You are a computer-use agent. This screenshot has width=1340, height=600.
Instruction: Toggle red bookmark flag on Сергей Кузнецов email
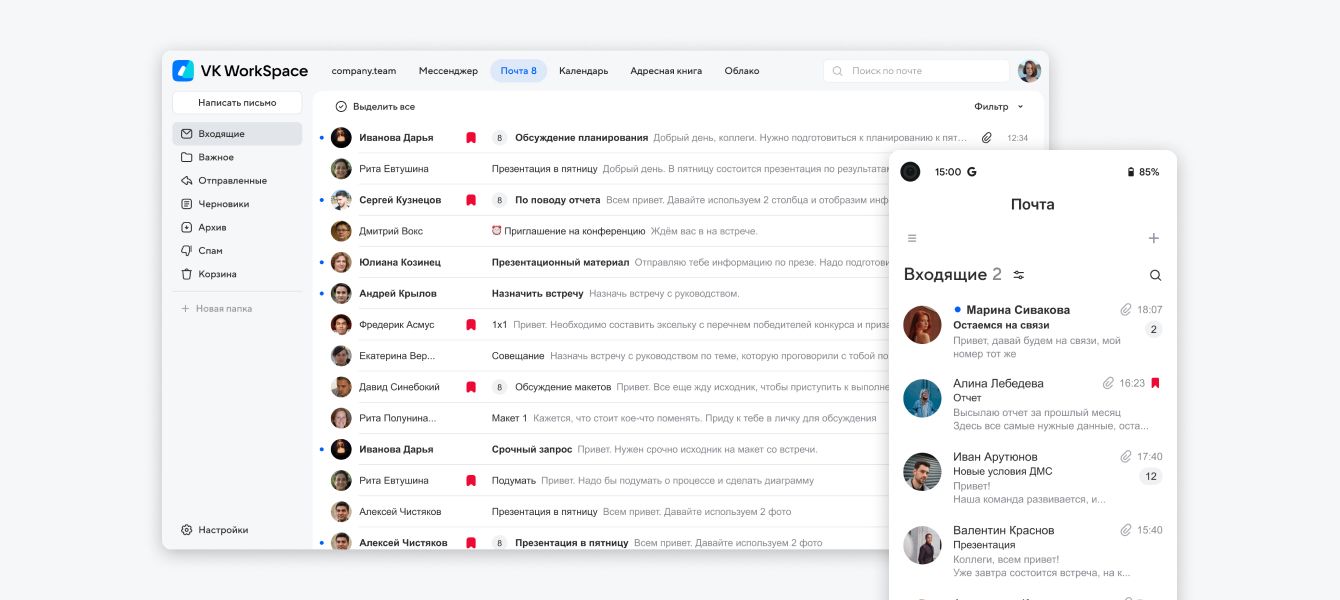point(470,200)
